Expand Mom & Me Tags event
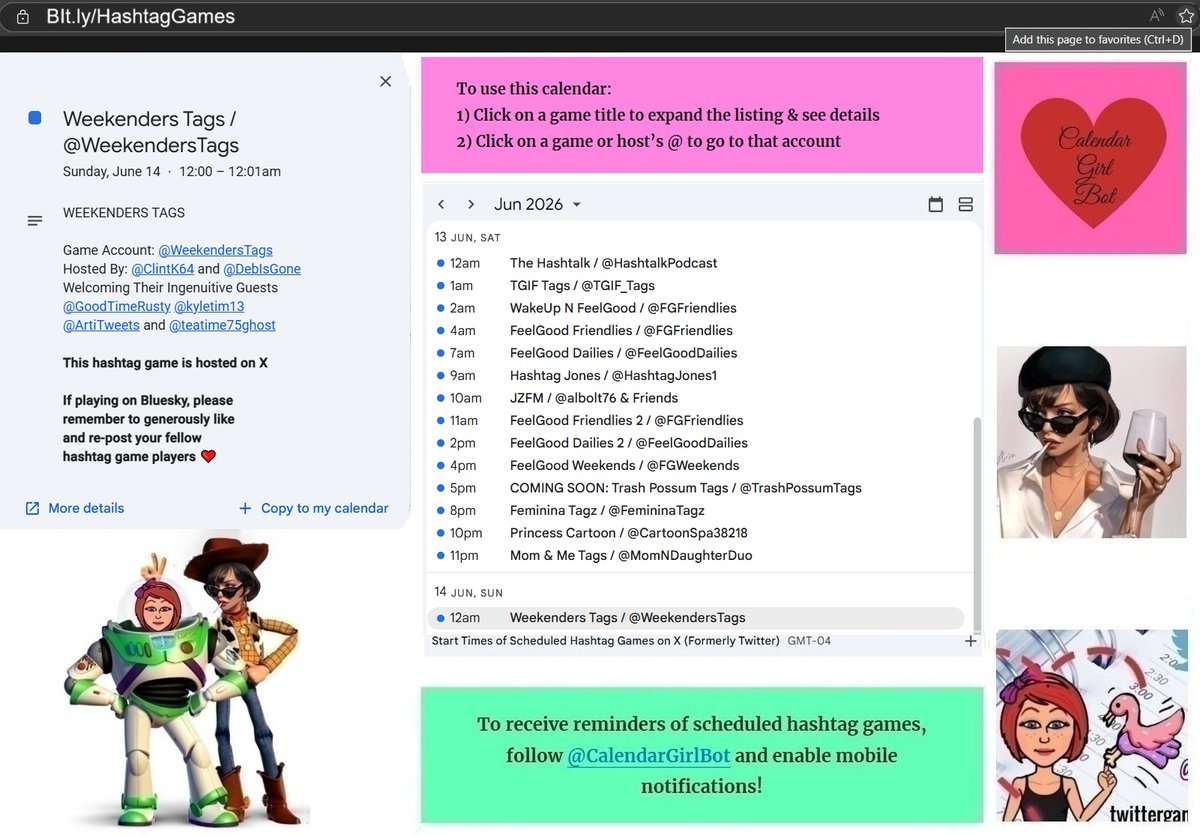 698,556
